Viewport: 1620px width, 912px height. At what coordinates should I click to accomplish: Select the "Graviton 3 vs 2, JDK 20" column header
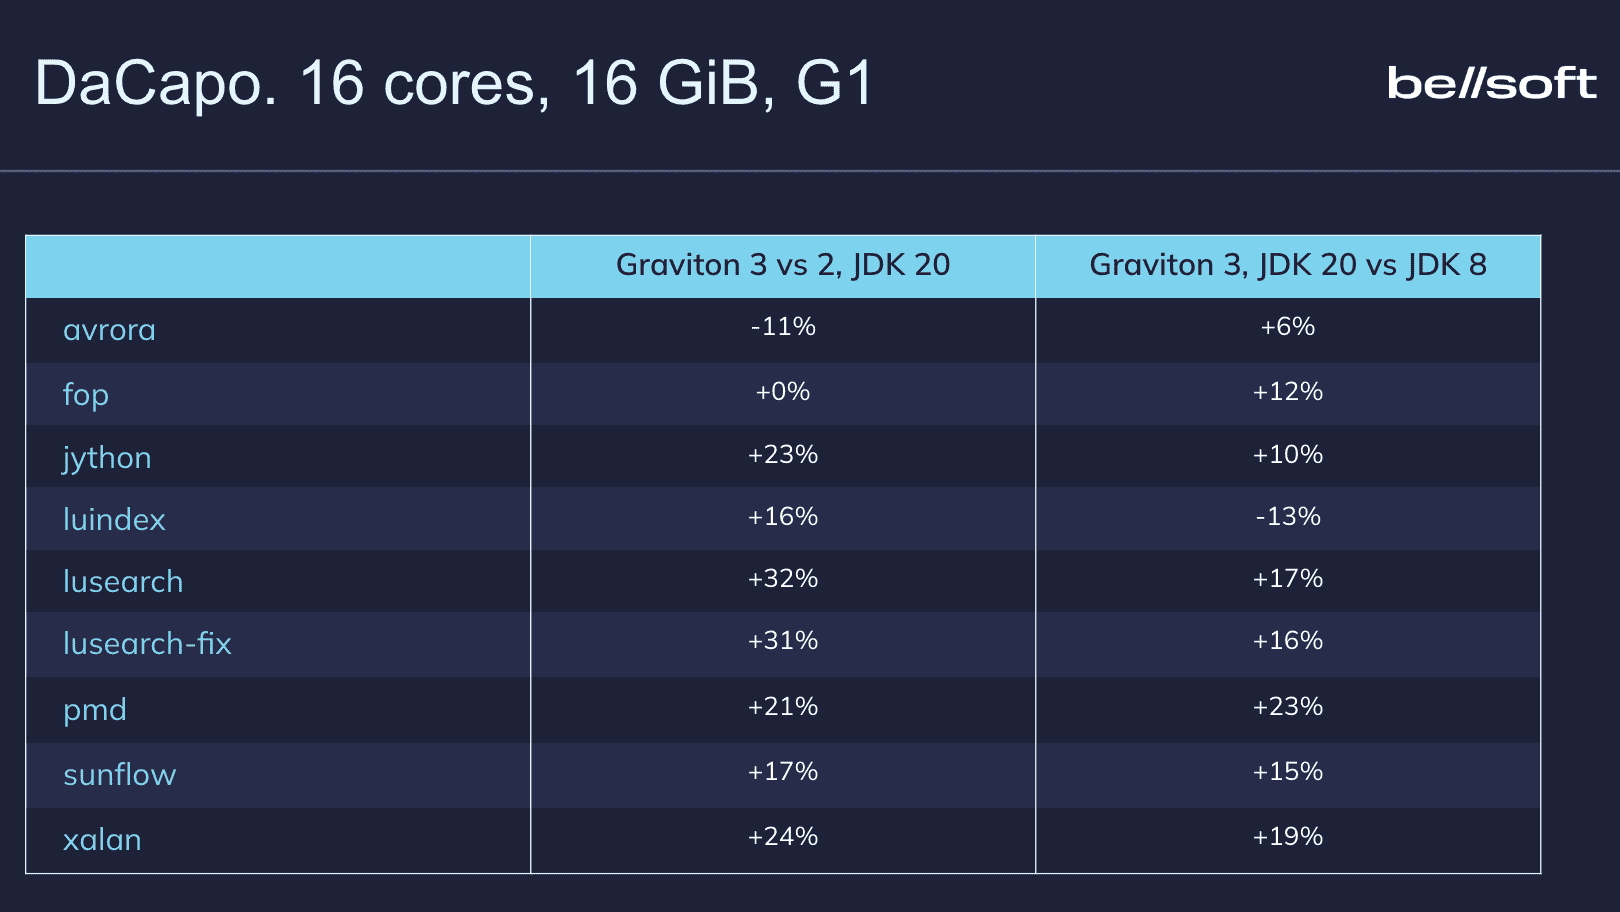[x=783, y=265]
